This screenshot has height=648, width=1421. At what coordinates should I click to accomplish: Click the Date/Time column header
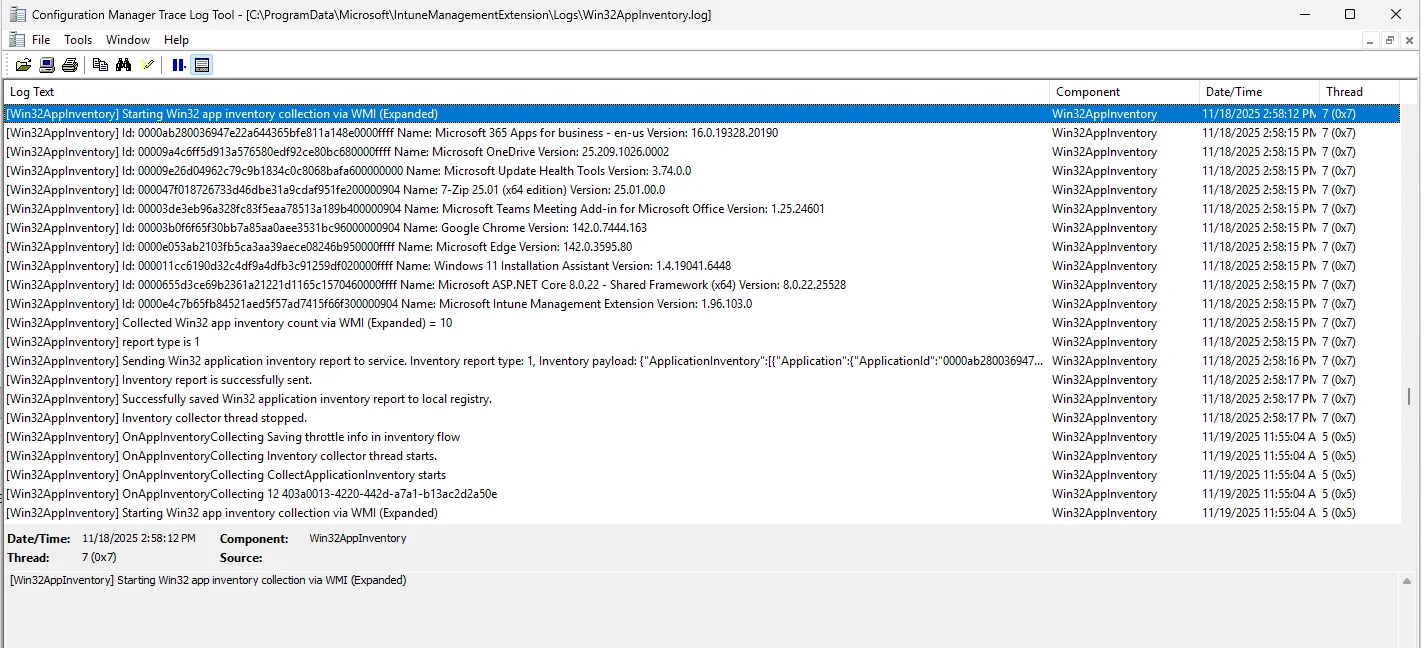(1259, 92)
